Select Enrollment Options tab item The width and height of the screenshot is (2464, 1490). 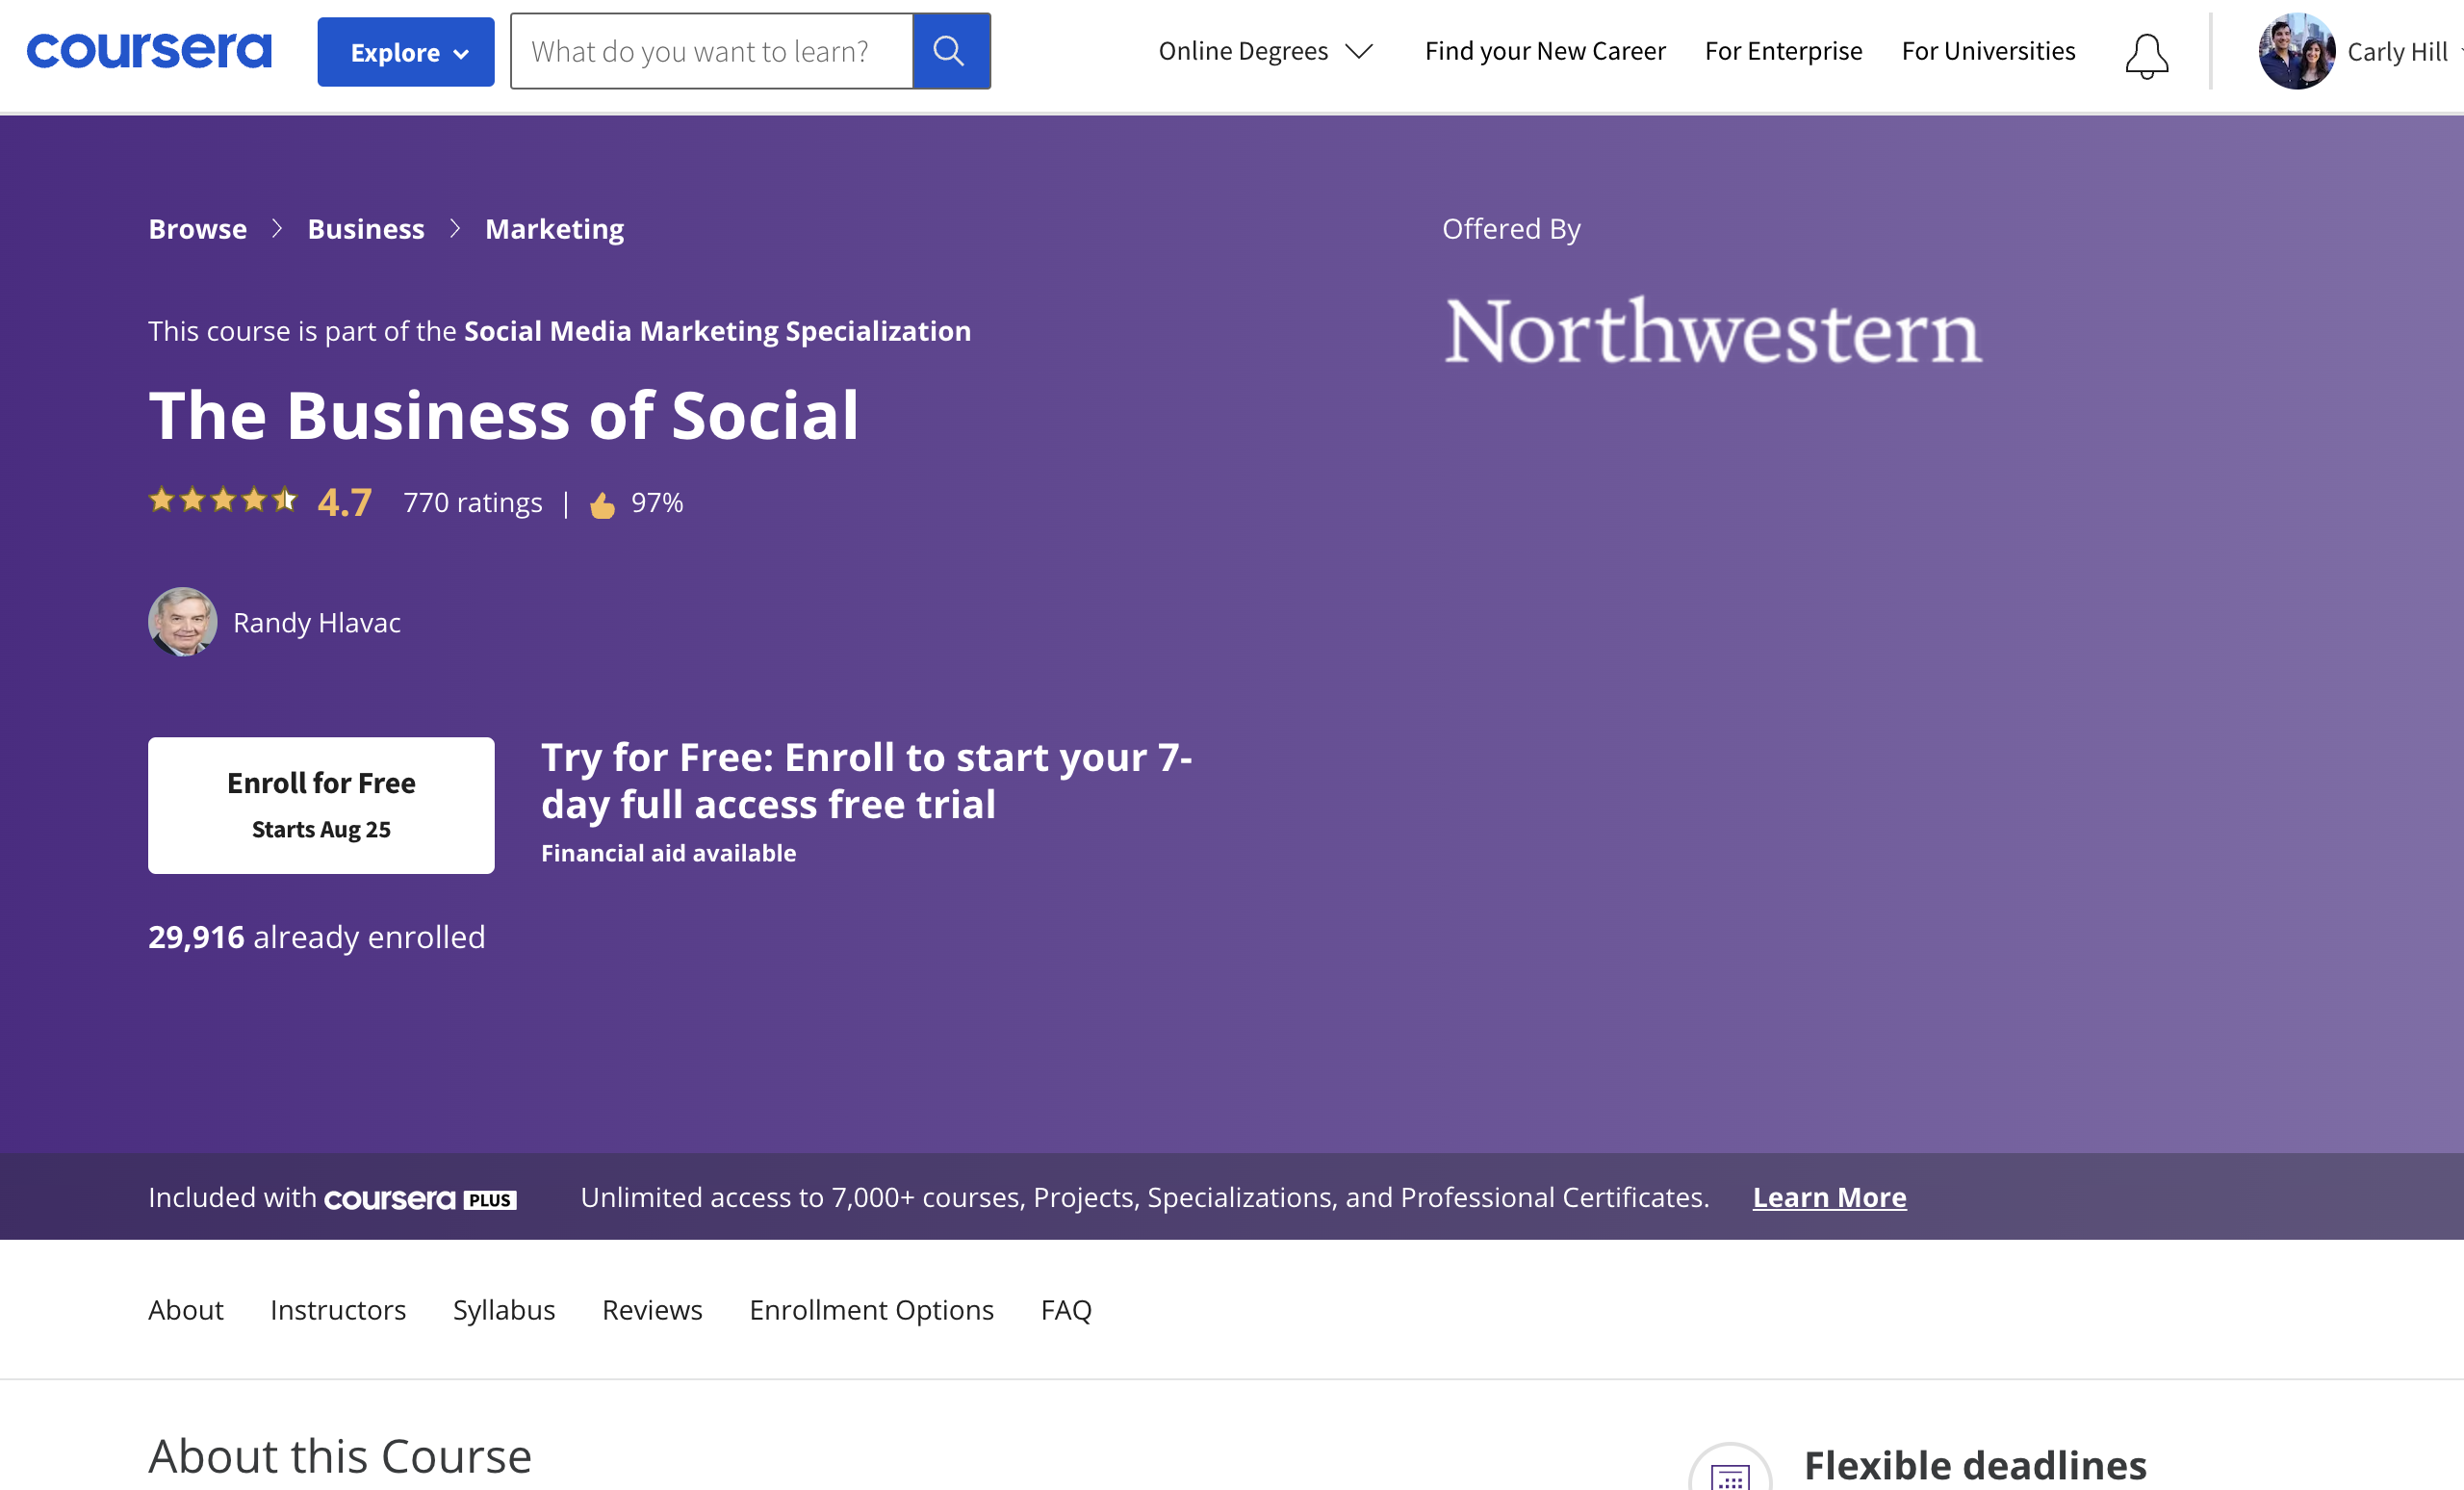[871, 1309]
